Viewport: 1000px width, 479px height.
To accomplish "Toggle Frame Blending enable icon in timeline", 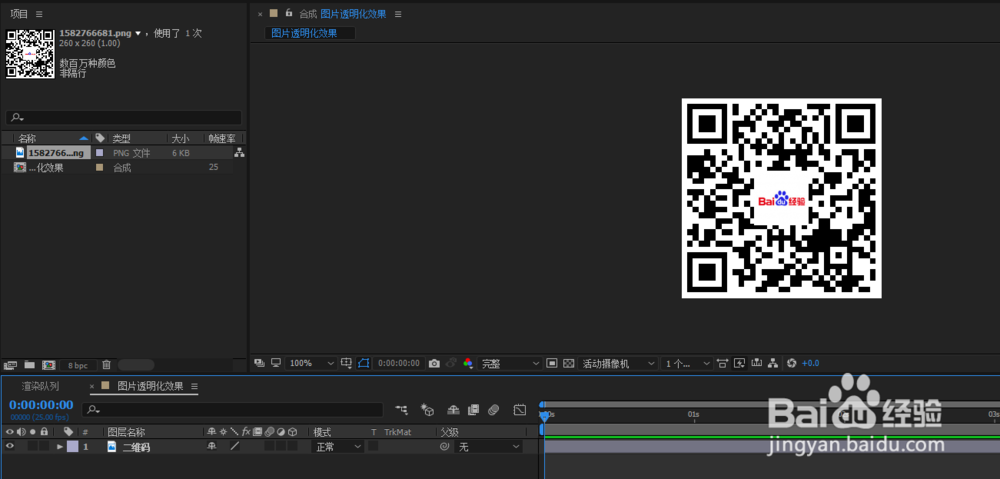I will tap(473, 409).
